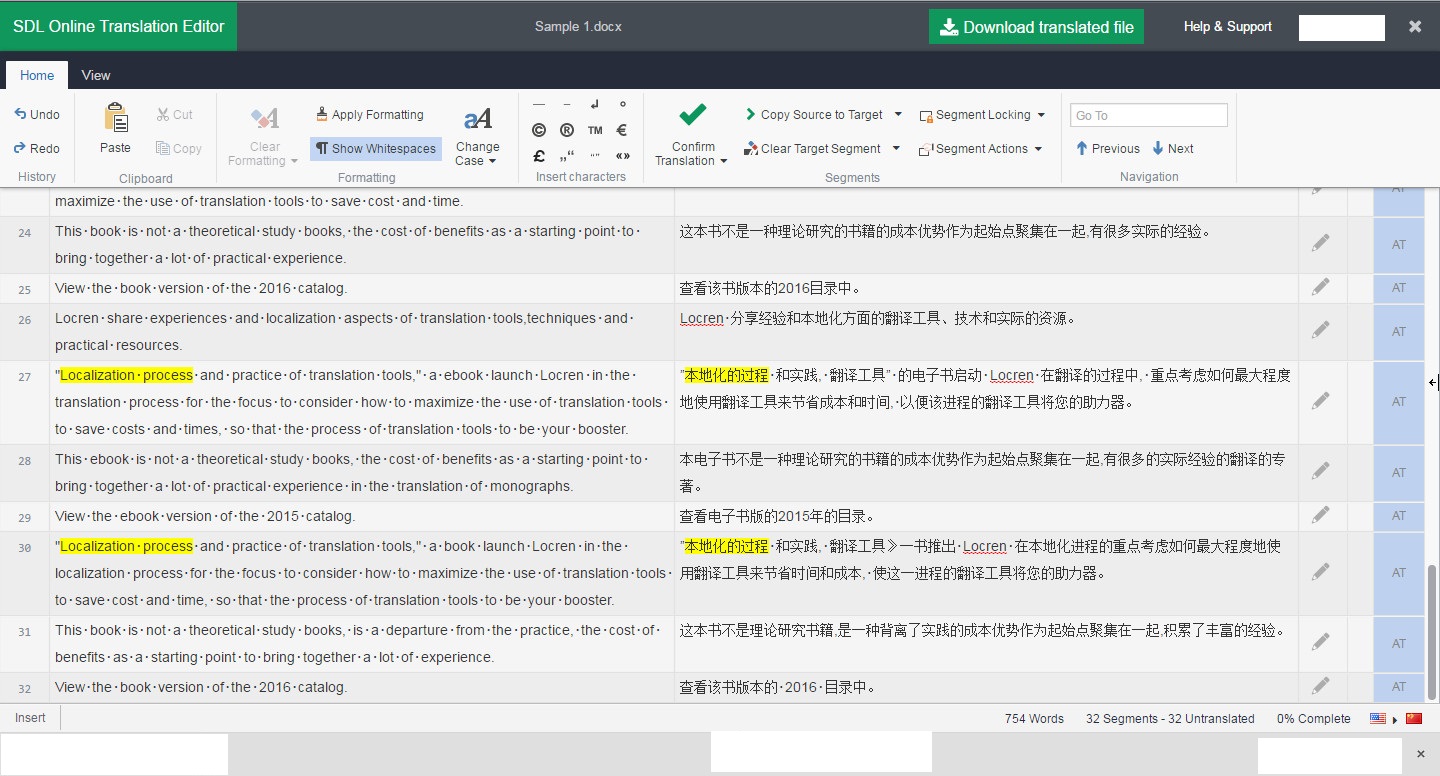Click the edit pencil icon on segment 27

[x=1321, y=400]
